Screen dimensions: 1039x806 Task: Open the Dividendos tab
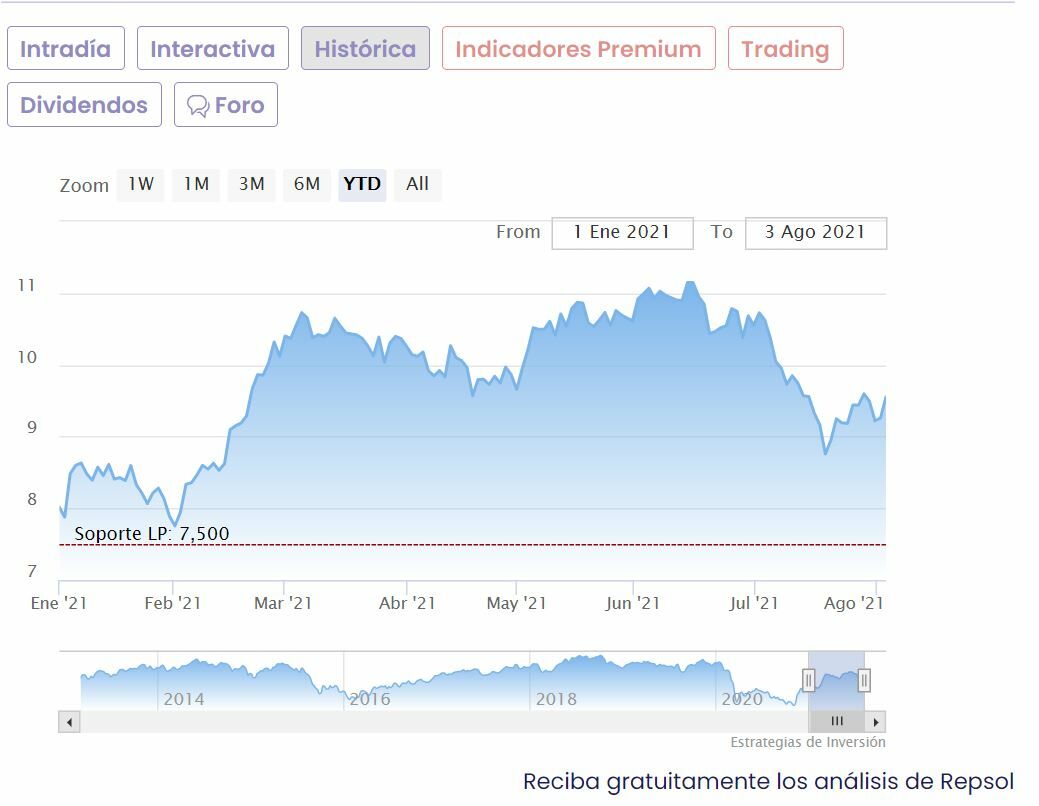84,105
